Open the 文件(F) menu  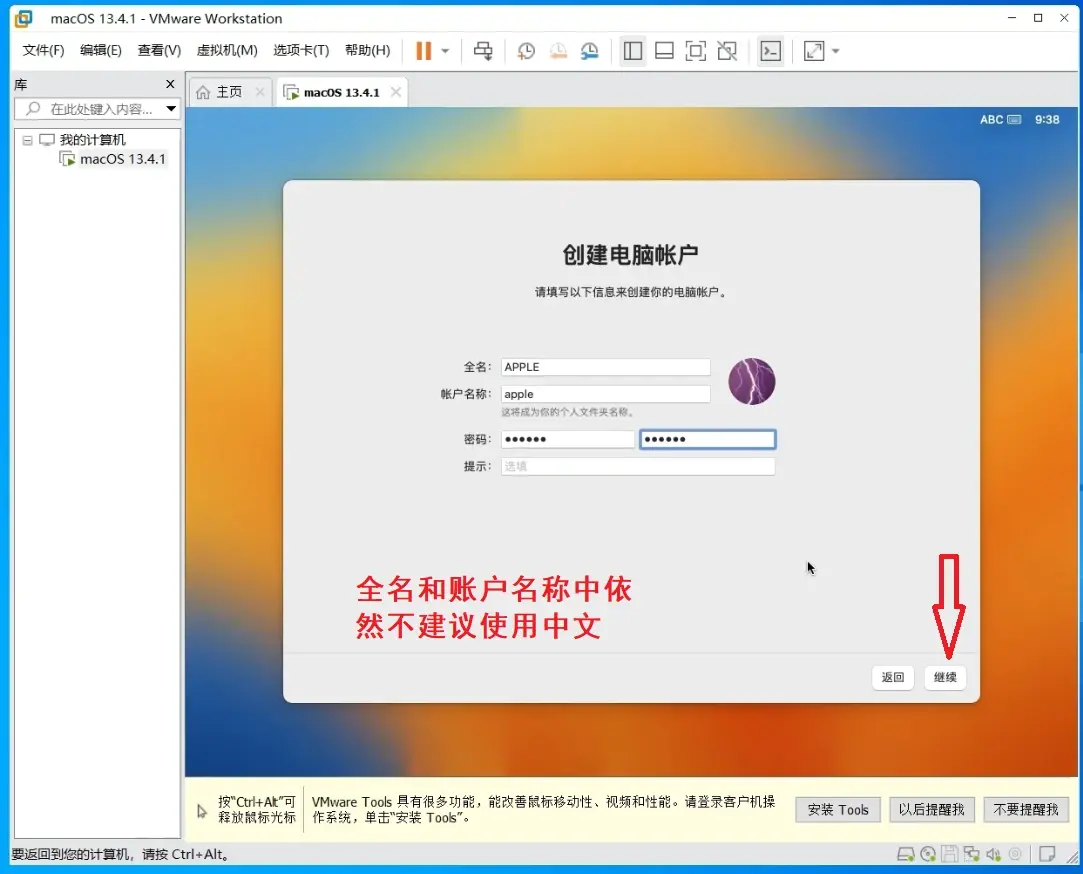(43, 50)
